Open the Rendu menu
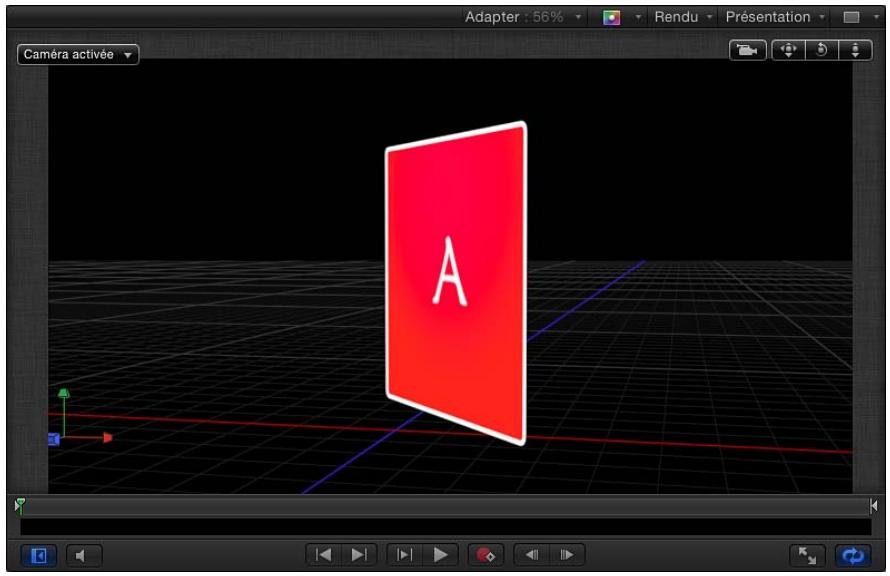This screenshot has height=576, width=890. (x=683, y=17)
